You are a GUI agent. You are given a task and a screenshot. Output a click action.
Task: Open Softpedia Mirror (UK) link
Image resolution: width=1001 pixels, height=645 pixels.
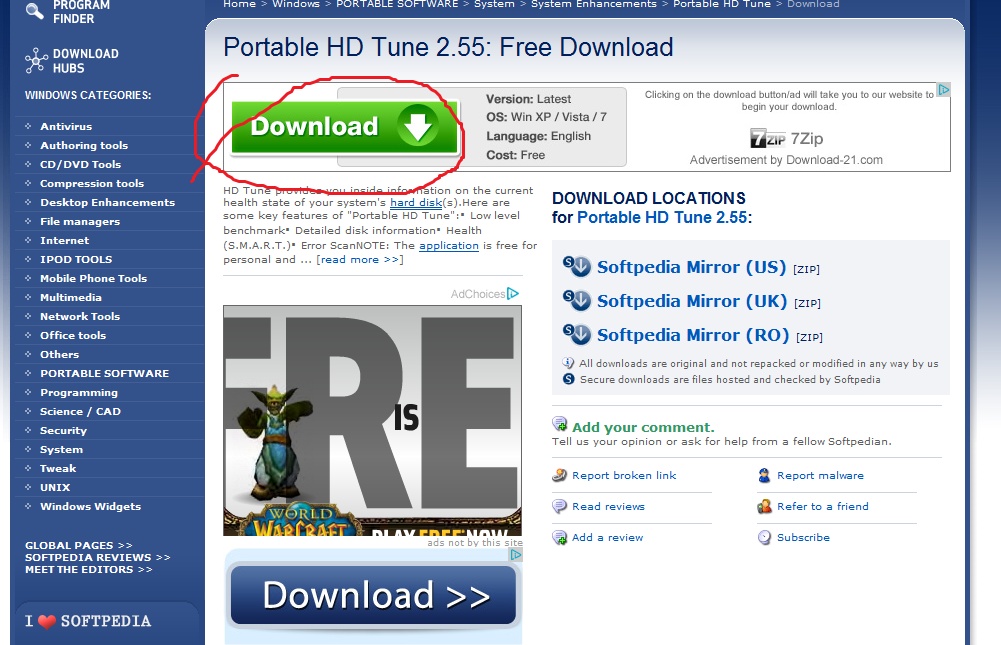pyautogui.click(x=692, y=301)
